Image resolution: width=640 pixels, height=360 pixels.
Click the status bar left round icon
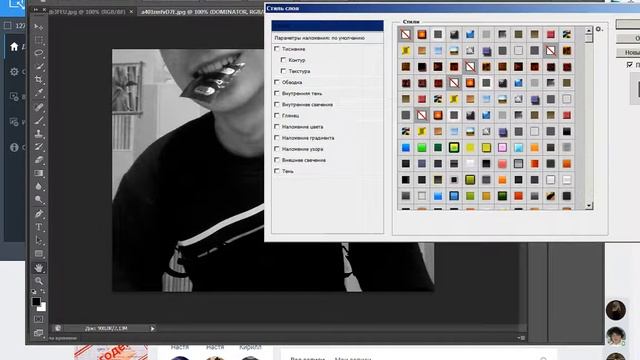[58, 328]
